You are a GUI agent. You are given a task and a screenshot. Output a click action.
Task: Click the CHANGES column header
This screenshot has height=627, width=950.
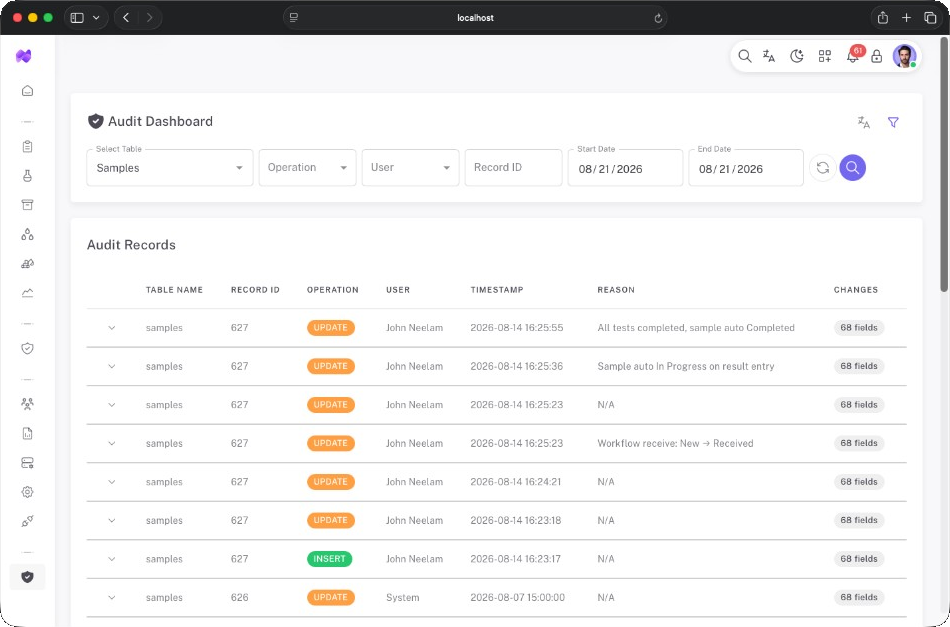coord(855,290)
